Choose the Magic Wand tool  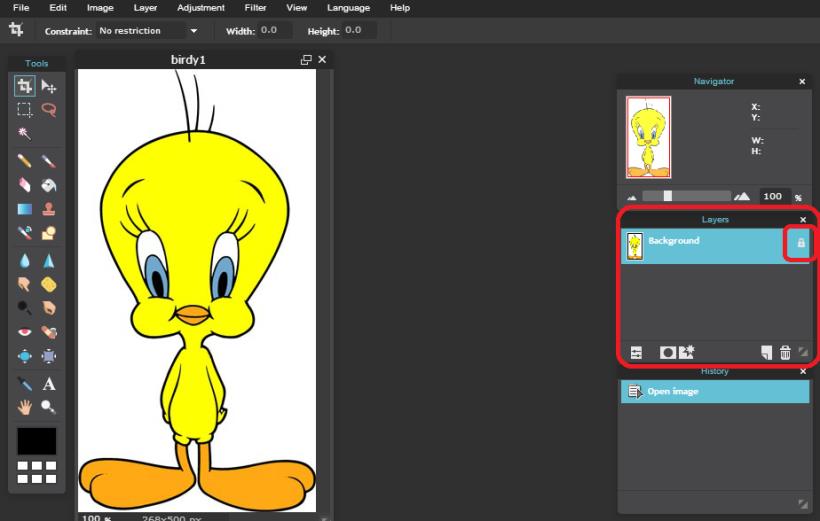click(x=25, y=134)
